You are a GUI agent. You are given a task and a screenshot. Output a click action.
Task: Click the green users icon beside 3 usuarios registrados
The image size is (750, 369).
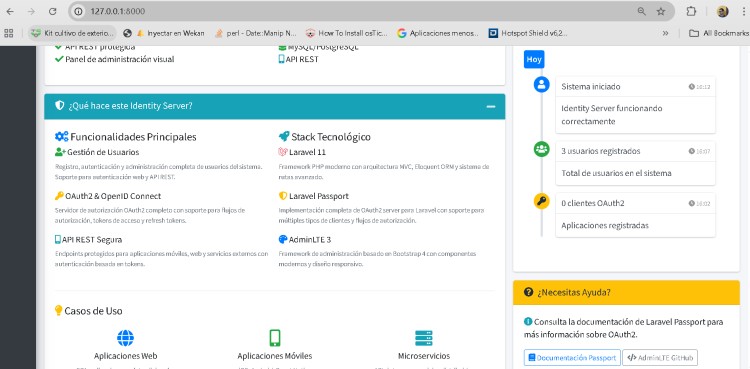[x=541, y=149]
